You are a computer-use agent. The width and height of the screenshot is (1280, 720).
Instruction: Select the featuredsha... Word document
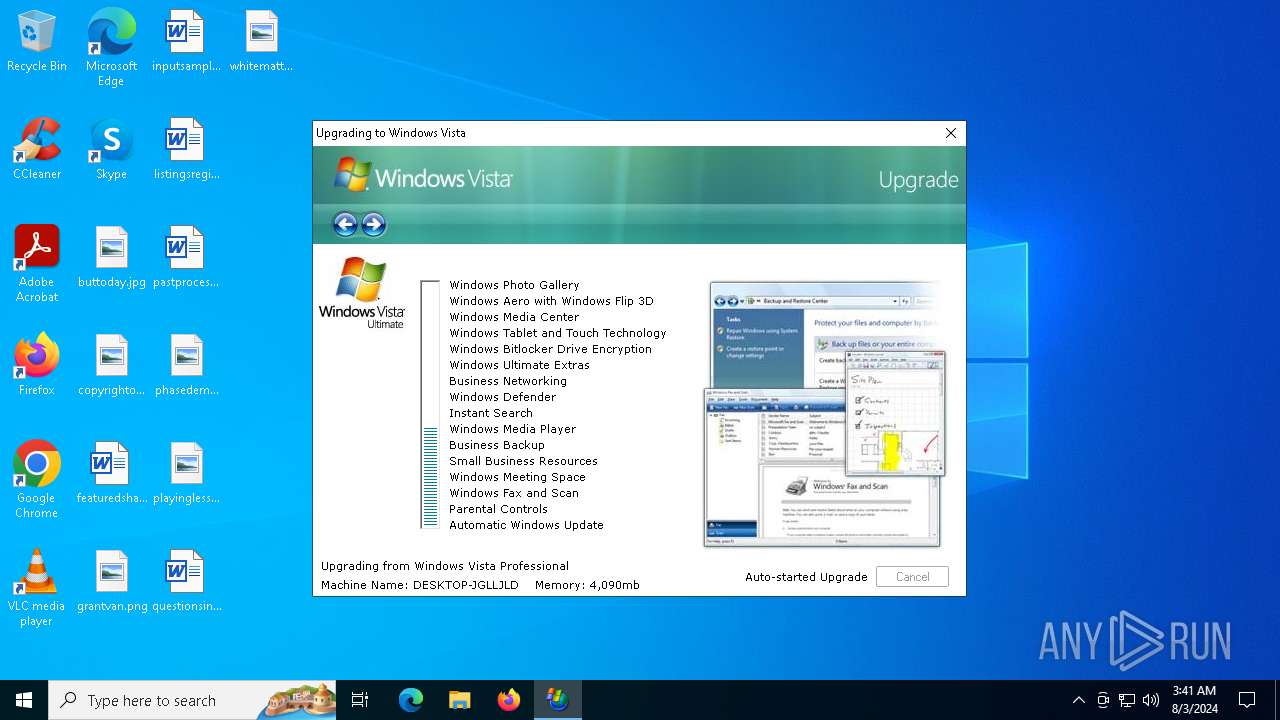pyautogui.click(x=112, y=473)
